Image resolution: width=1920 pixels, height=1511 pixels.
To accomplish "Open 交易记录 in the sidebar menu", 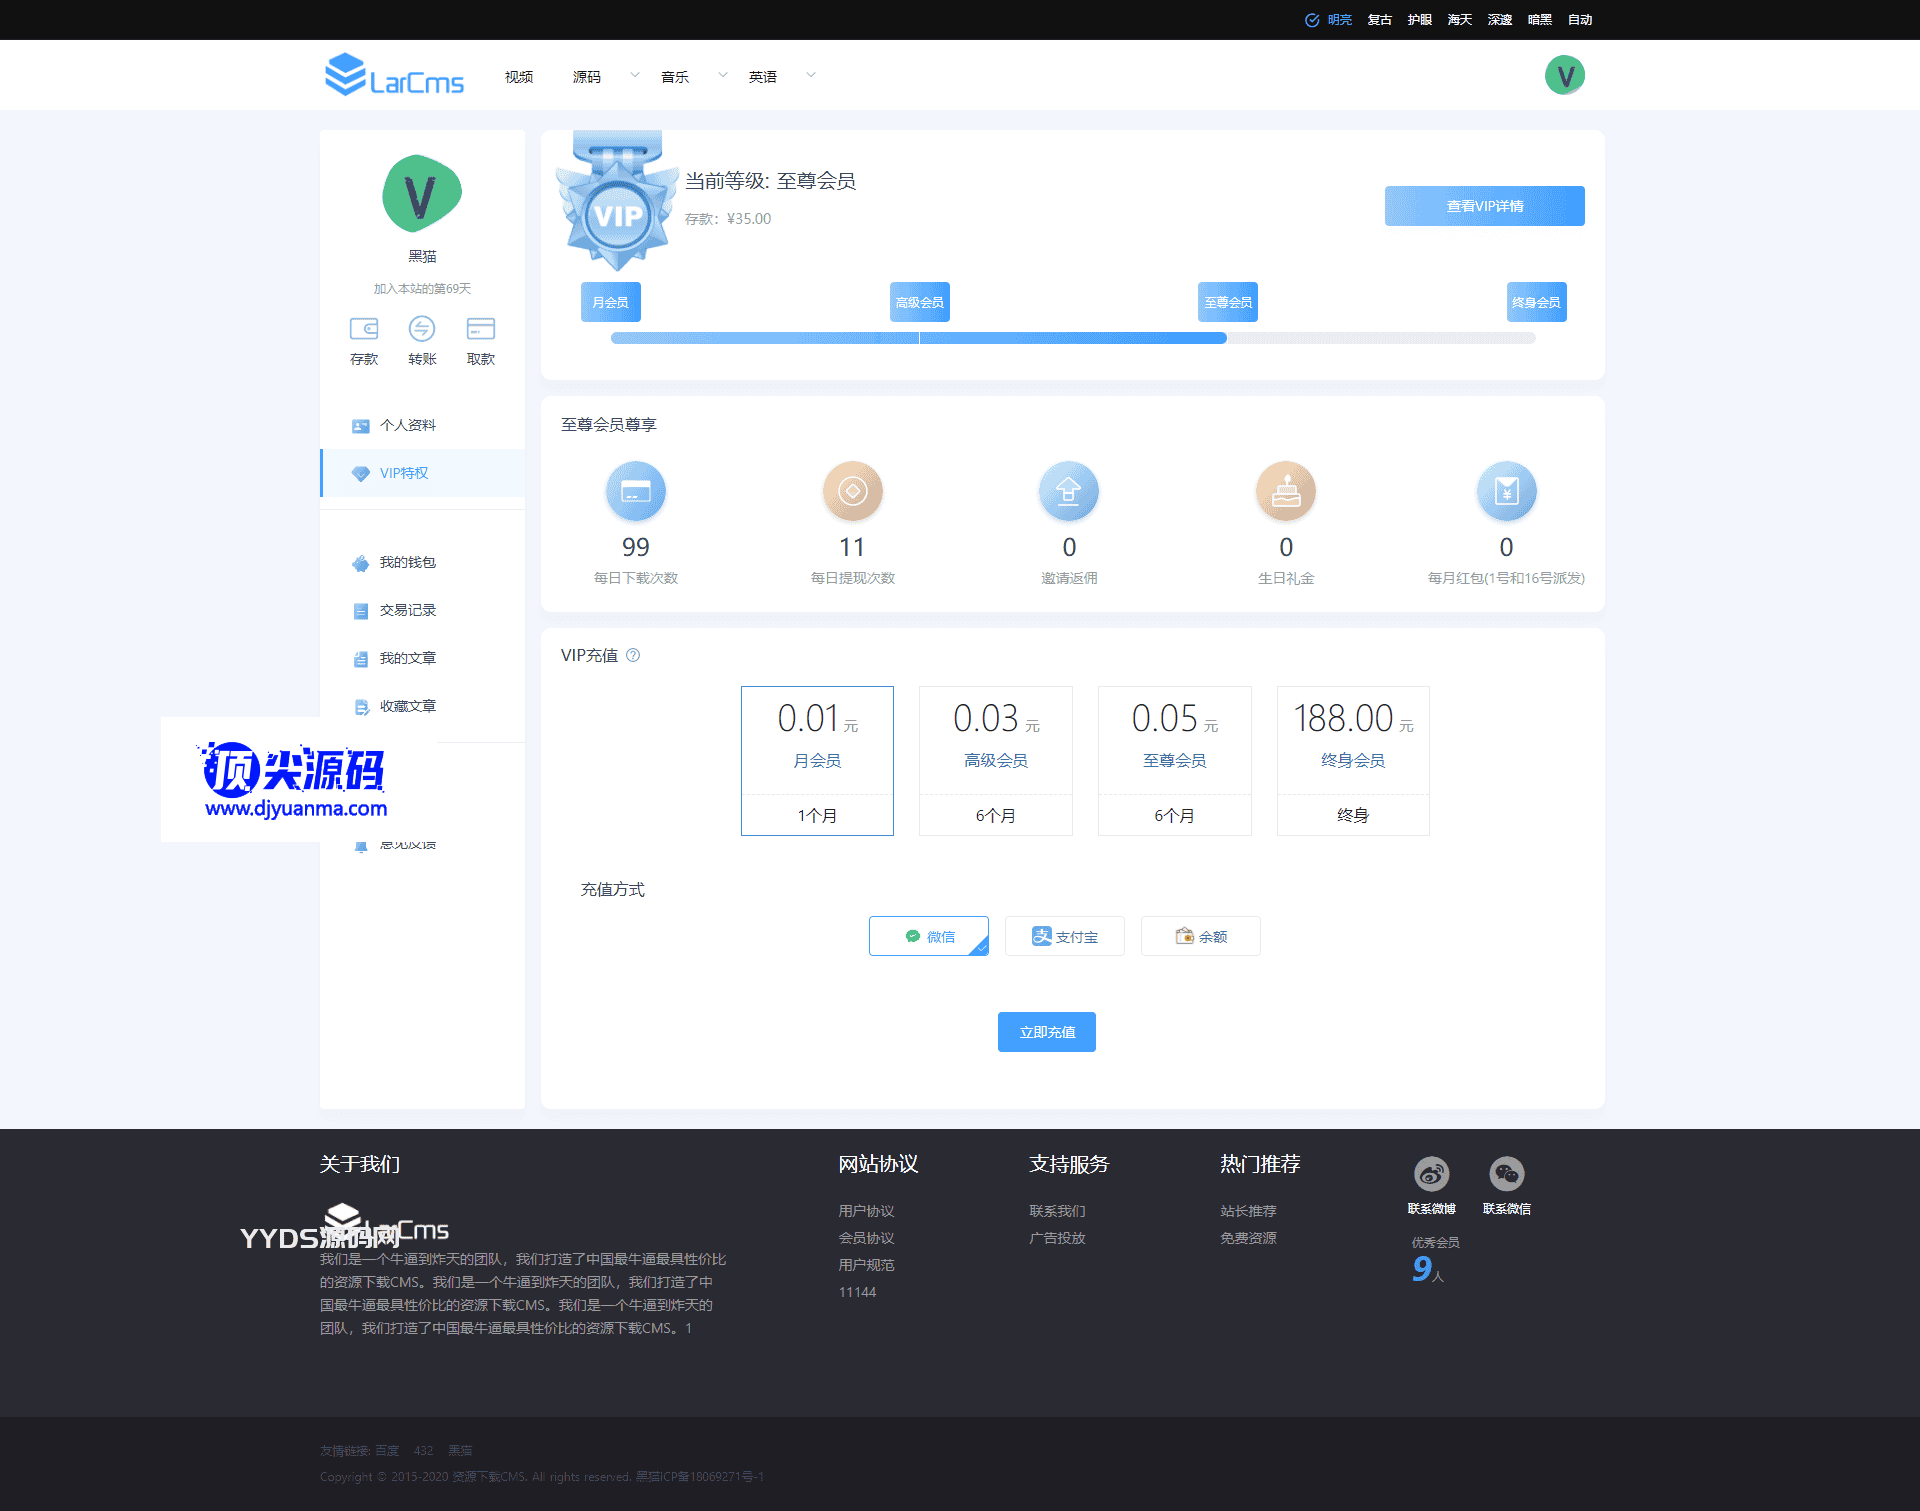I will pyautogui.click(x=407, y=611).
